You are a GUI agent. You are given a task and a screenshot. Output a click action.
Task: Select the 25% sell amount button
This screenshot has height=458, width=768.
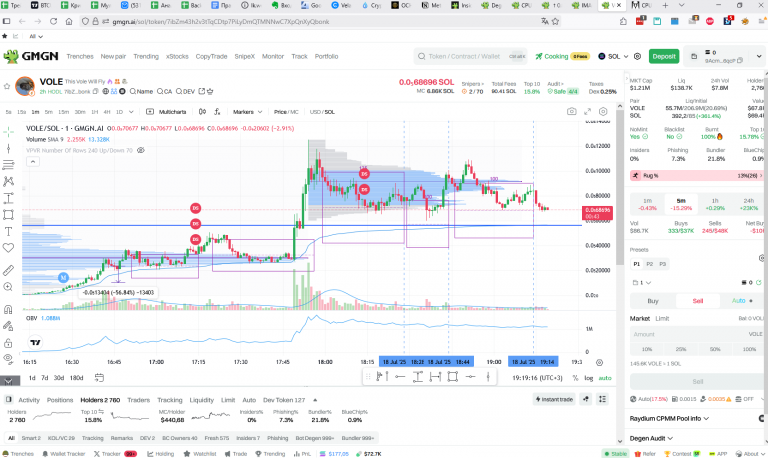tap(681, 349)
